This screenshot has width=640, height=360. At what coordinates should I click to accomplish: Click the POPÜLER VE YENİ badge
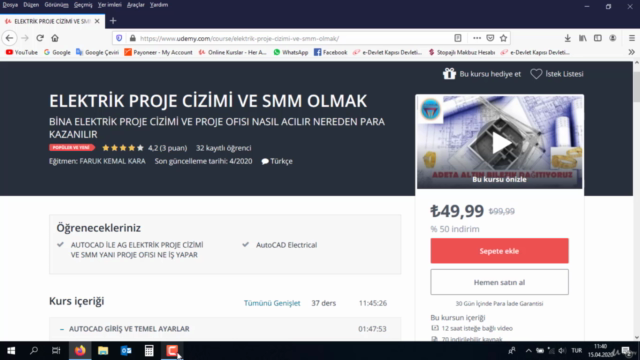pos(71,147)
